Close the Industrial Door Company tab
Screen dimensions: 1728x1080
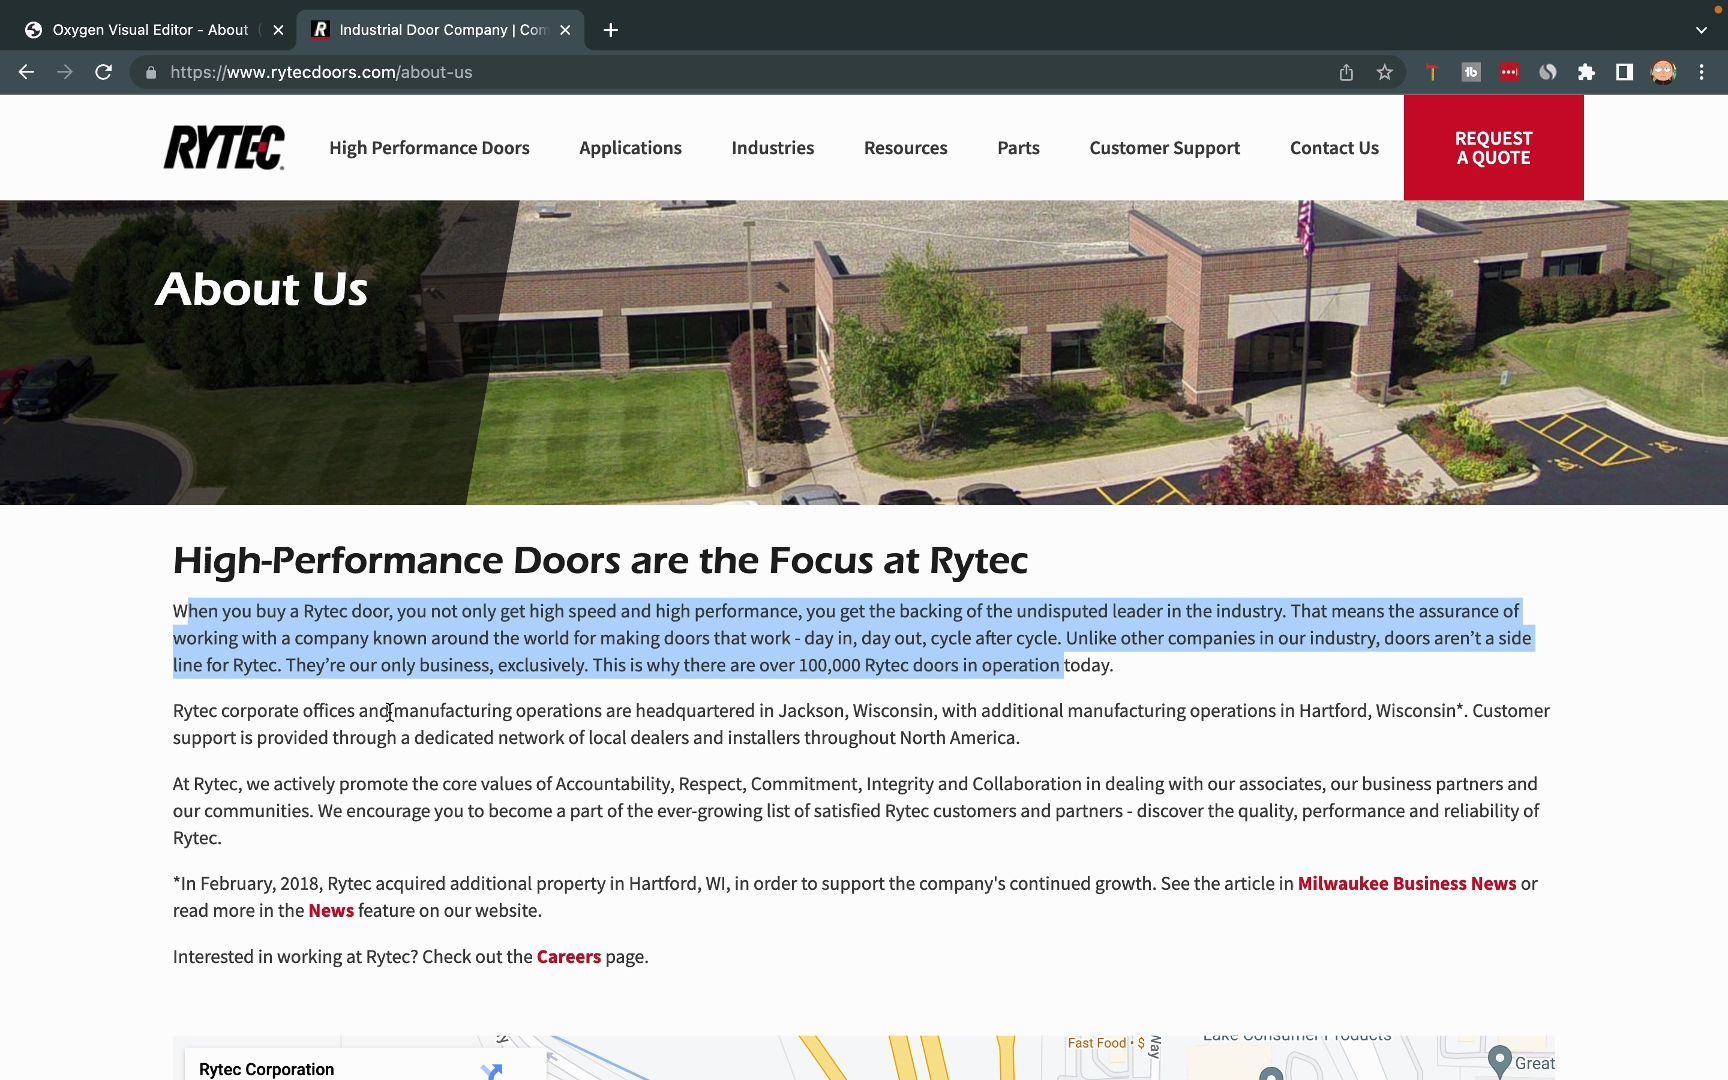point(565,30)
